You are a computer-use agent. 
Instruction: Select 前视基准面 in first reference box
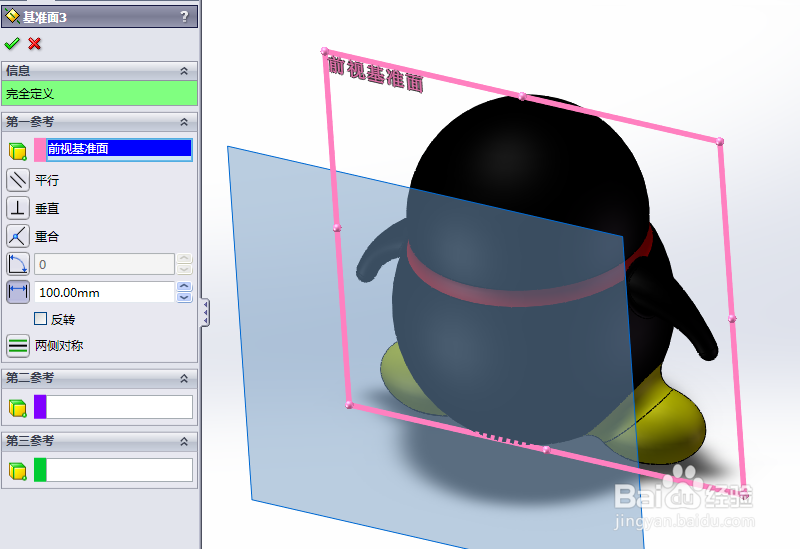(119, 148)
